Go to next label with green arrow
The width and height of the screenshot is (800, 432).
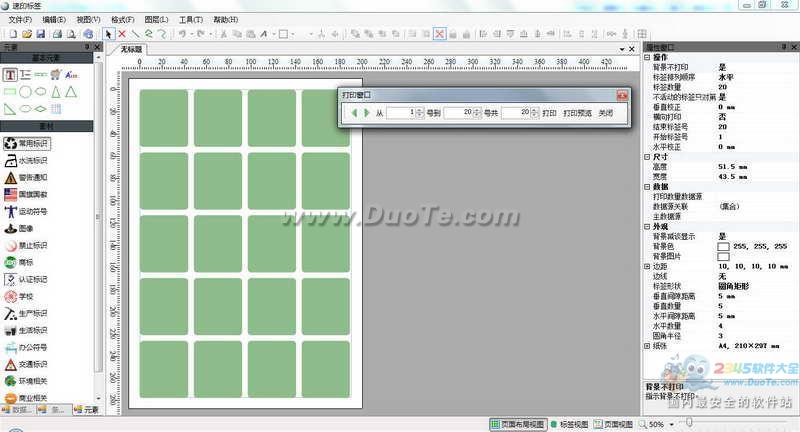366,113
